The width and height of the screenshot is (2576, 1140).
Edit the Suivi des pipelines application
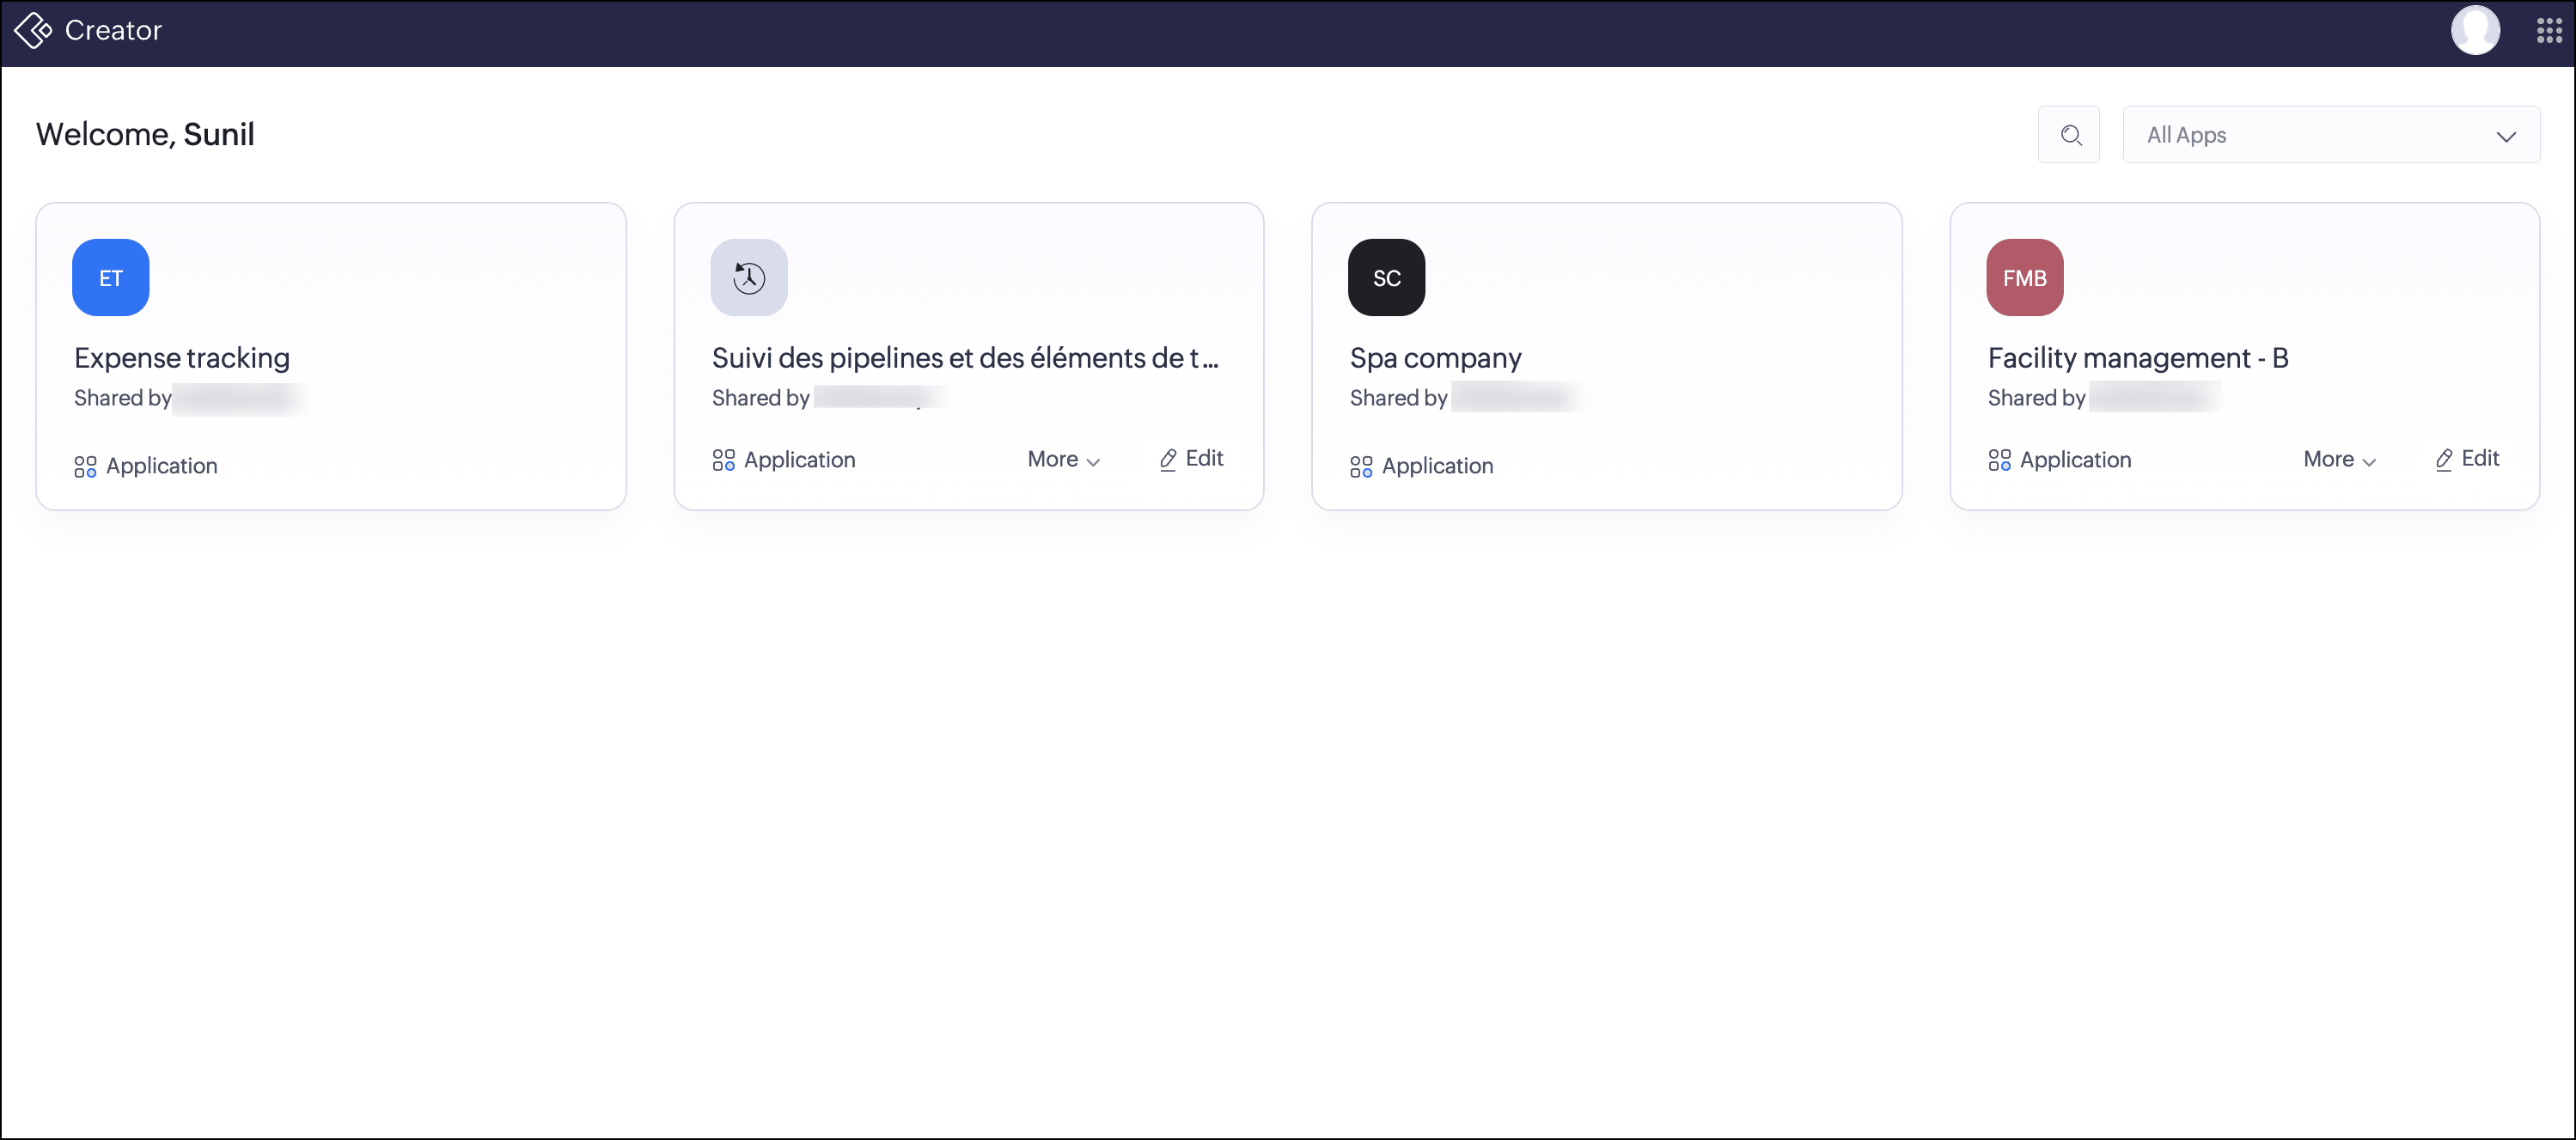(x=1192, y=459)
